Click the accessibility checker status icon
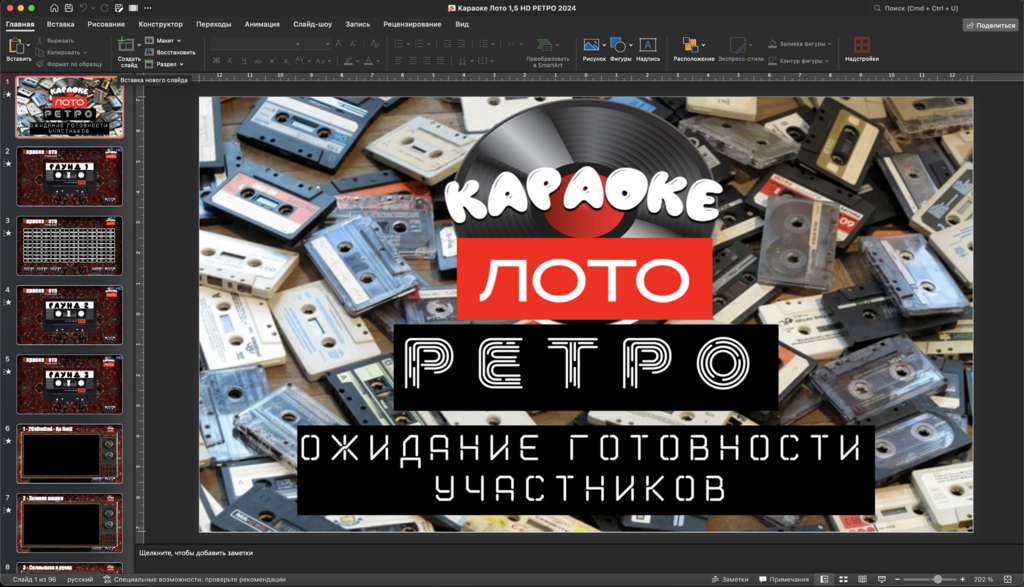The width and height of the screenshot is (1024, 587). [x=107, y=579]
